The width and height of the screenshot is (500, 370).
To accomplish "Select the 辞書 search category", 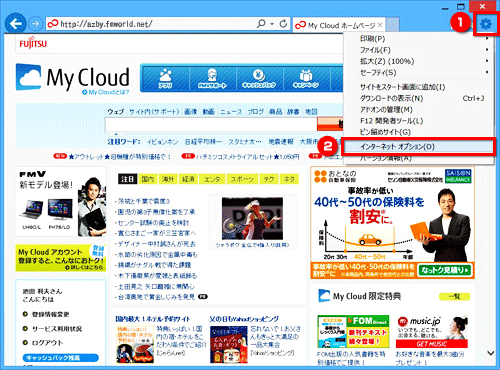I will point(293,112).
